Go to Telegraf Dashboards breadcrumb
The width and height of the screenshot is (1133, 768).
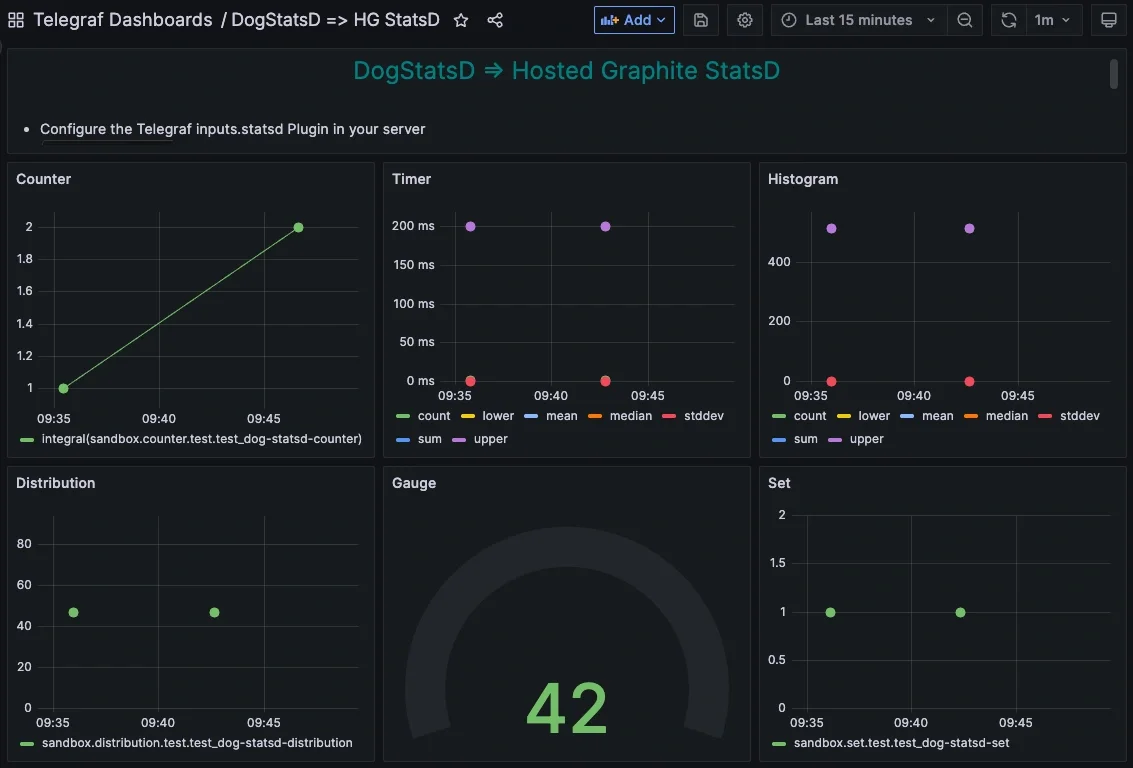pos(122,19)
